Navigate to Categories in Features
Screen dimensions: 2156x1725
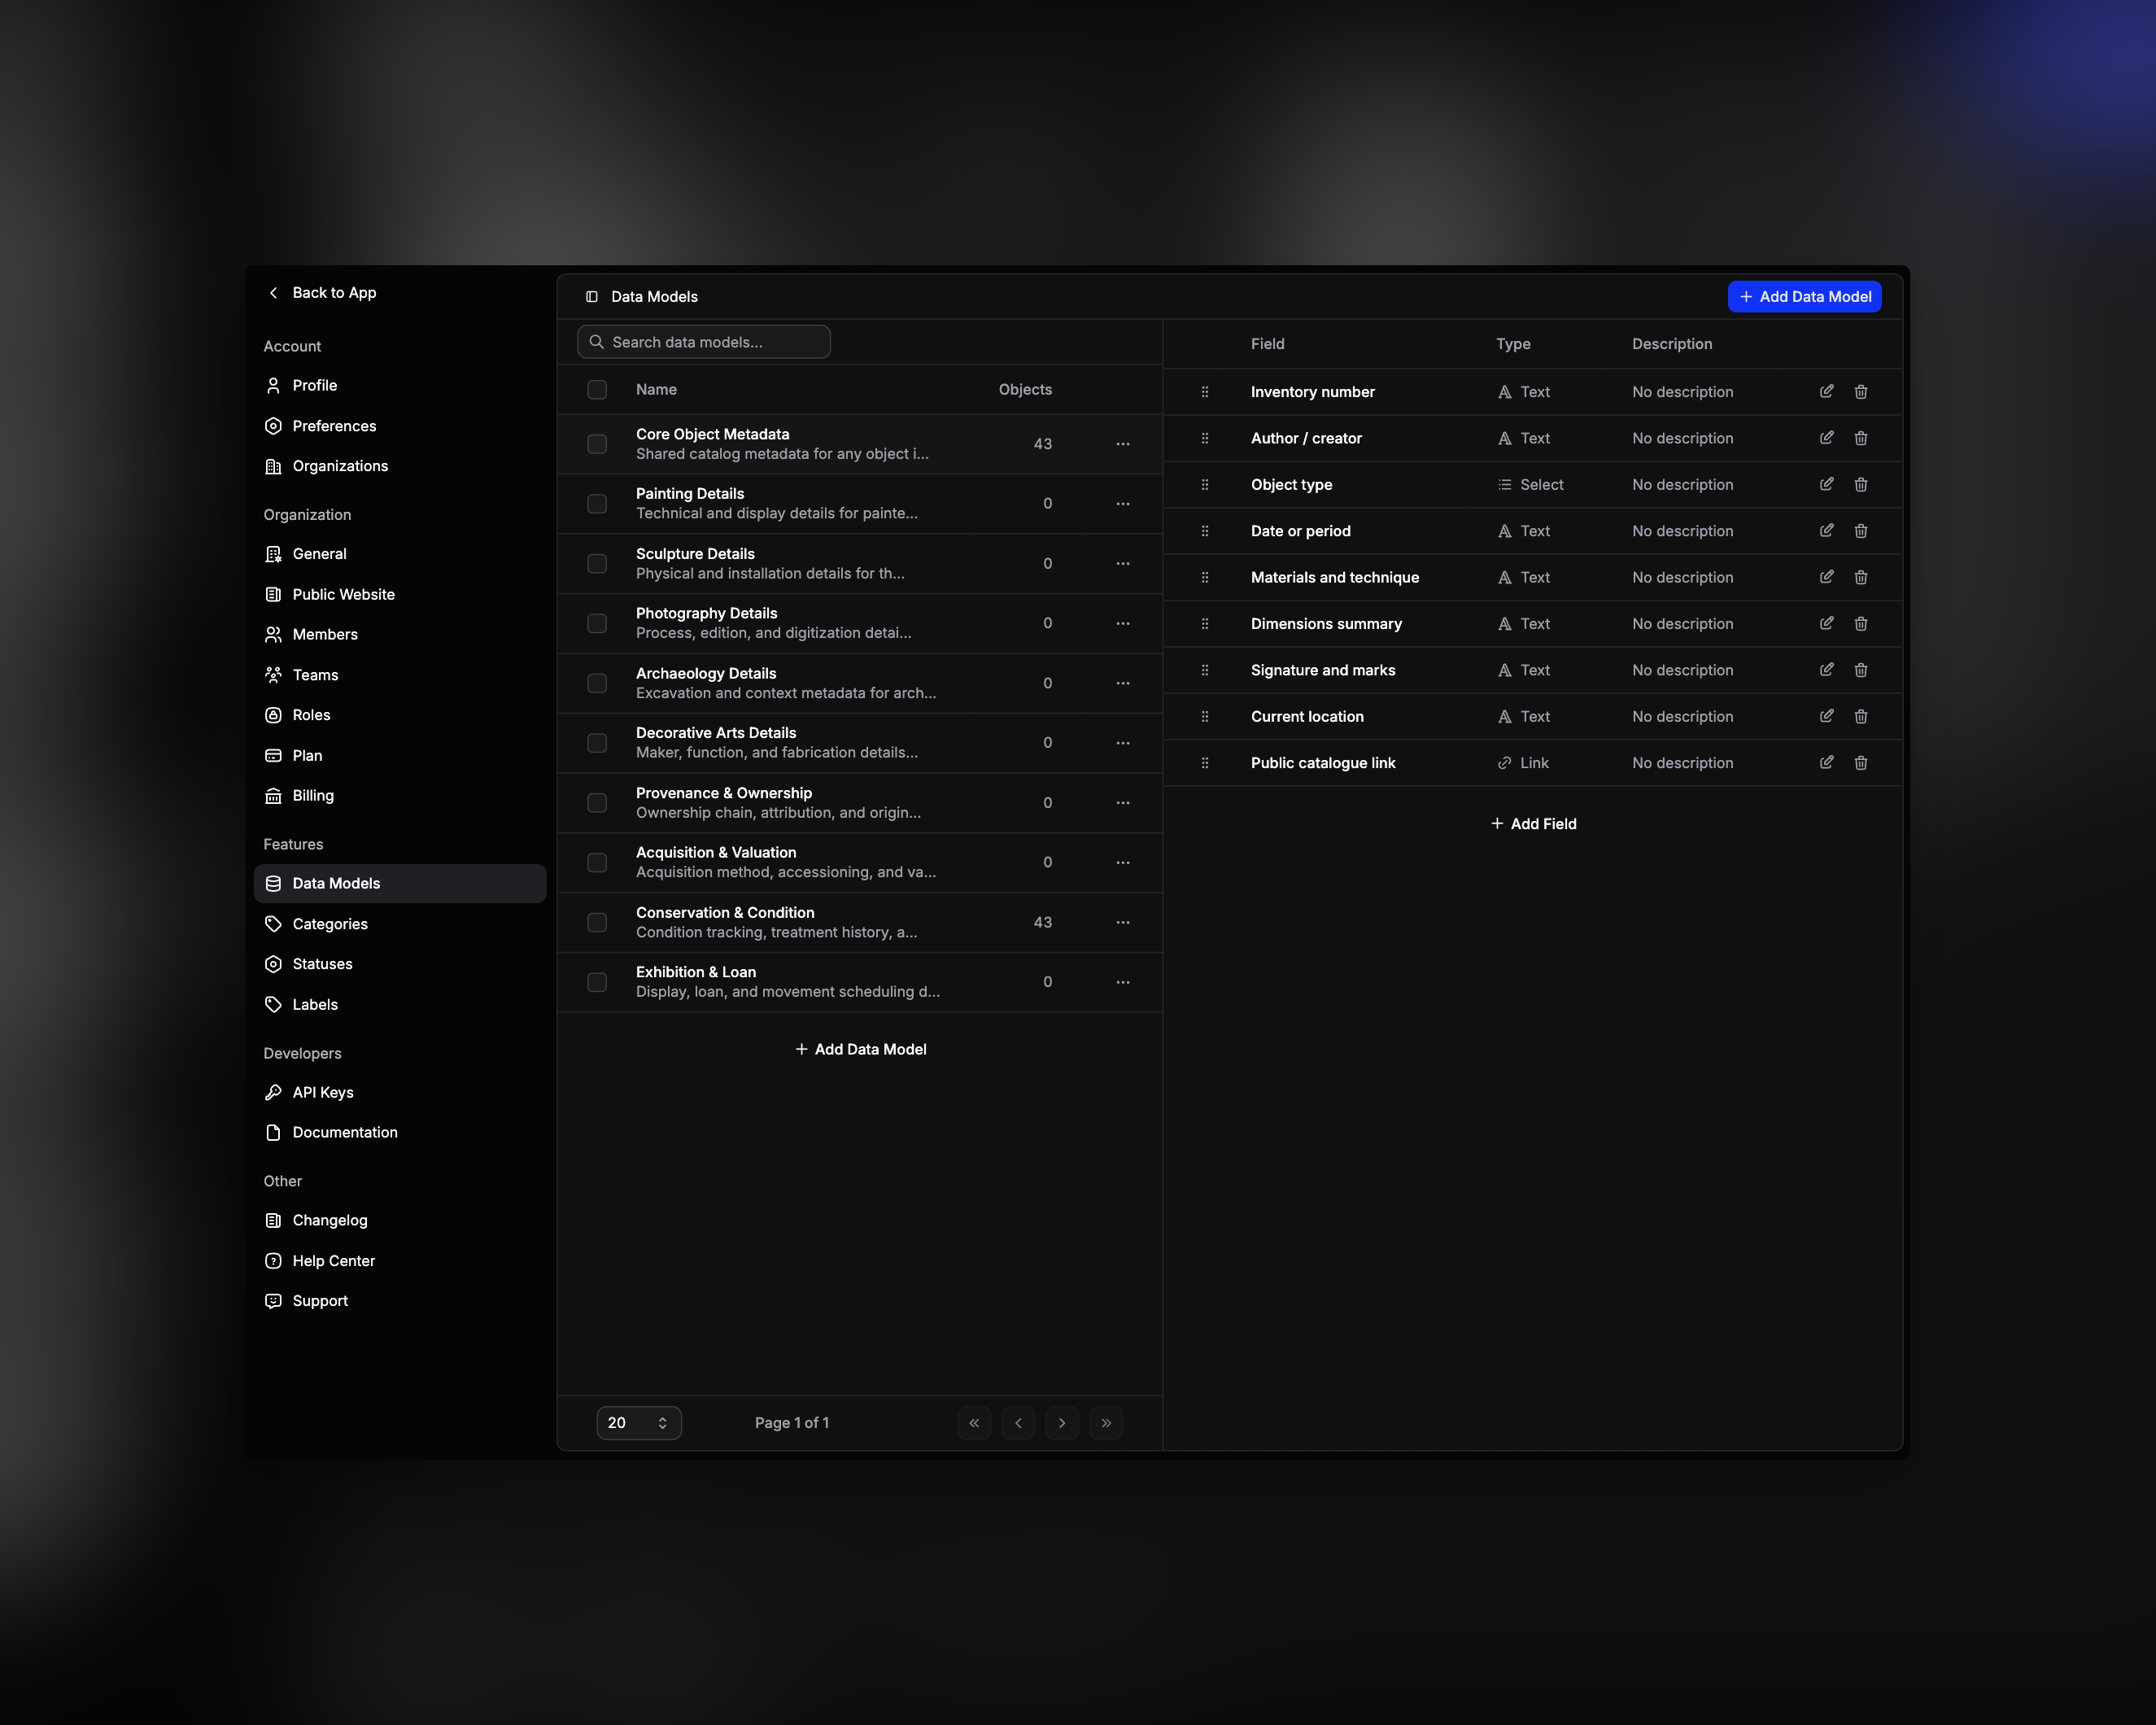click(x=400, y=924)
